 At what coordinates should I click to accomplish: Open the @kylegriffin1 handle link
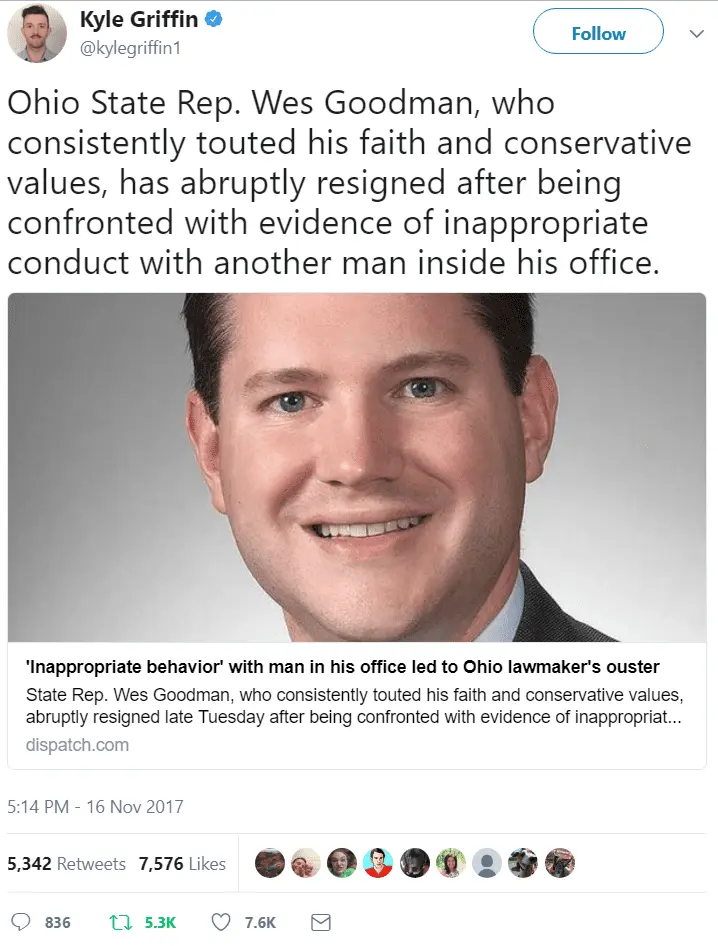[130, 48]
